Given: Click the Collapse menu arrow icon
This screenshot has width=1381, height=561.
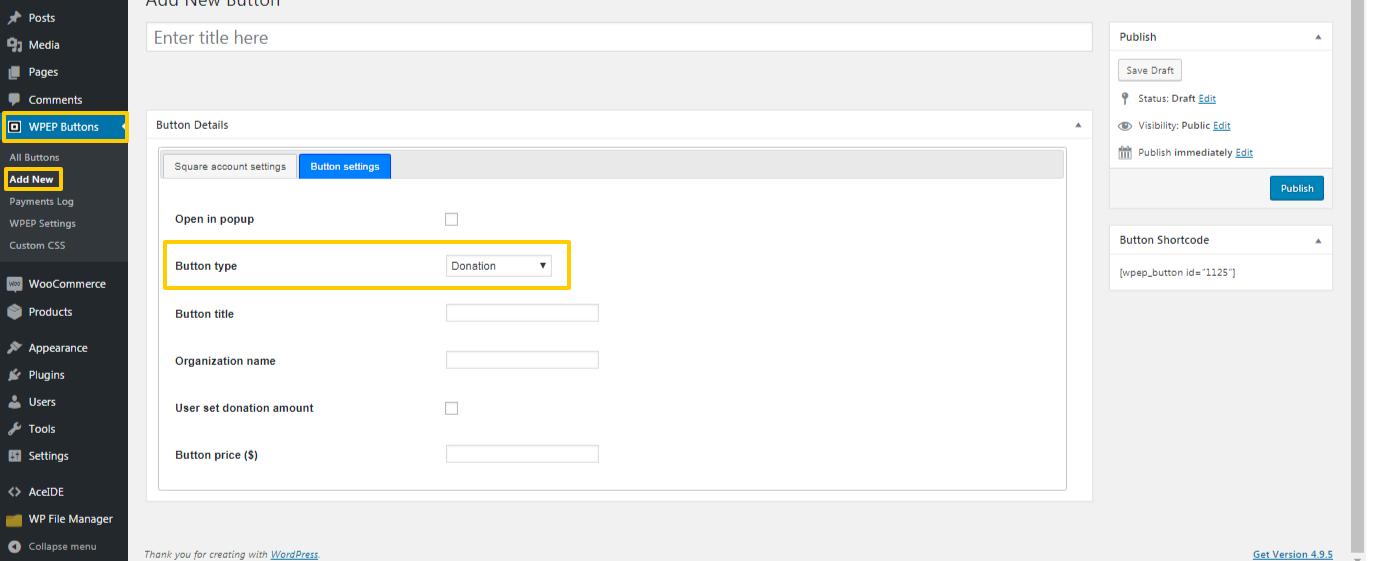Looking at the screenshot, I should click(x=14, y=547).
